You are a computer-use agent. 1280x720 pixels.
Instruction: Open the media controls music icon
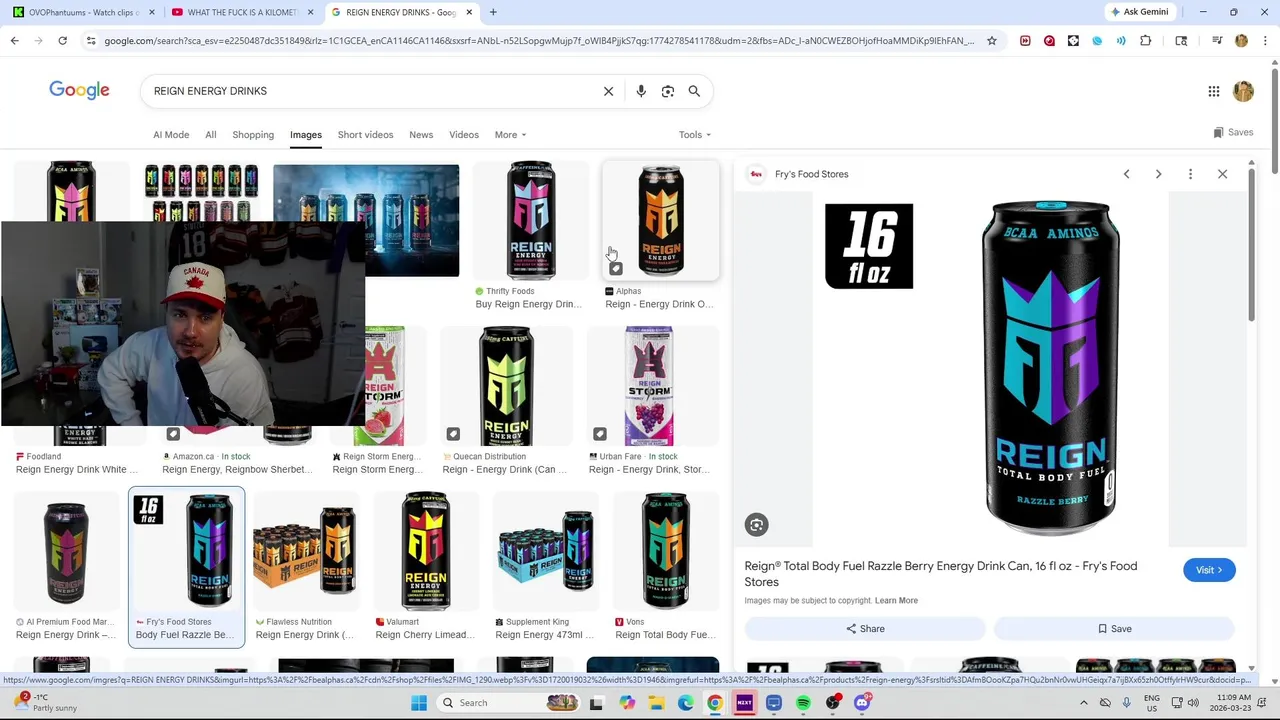pos(1217,41)
